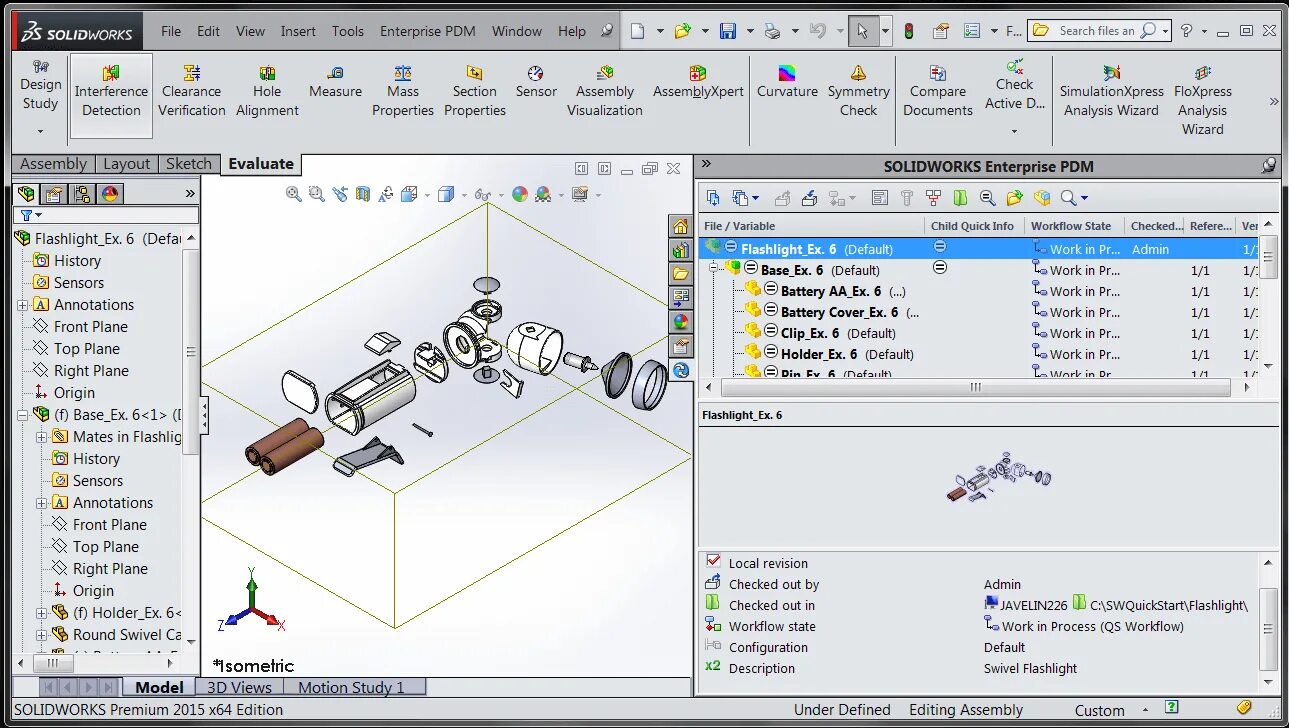Expand Mates in Flashlight node

pyautogui.click(x=42, y=437)
